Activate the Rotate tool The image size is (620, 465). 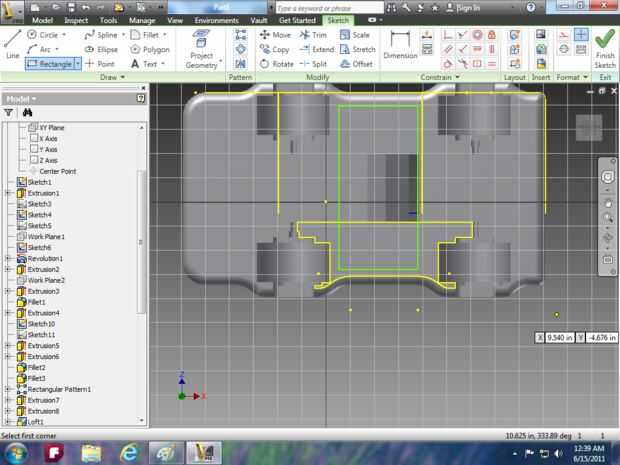277,64
